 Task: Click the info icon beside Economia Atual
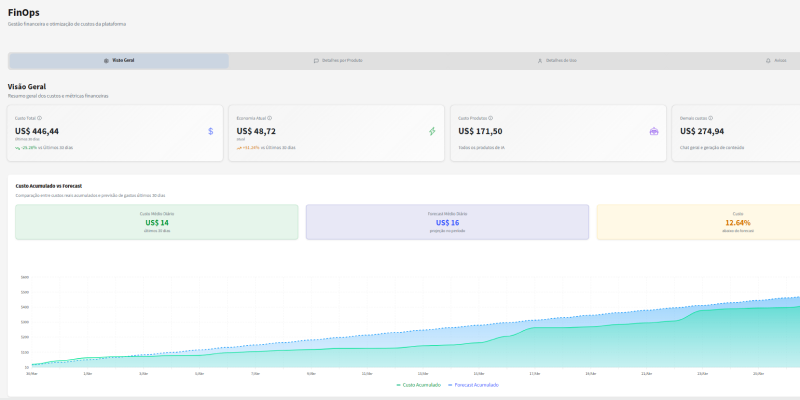pyautogui.click(x=269, y=118)
